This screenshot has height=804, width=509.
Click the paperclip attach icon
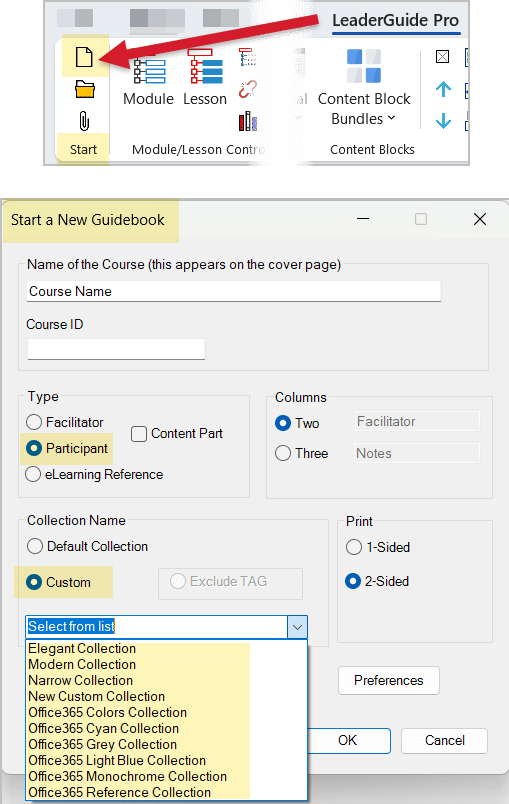(x=84, y=122)
